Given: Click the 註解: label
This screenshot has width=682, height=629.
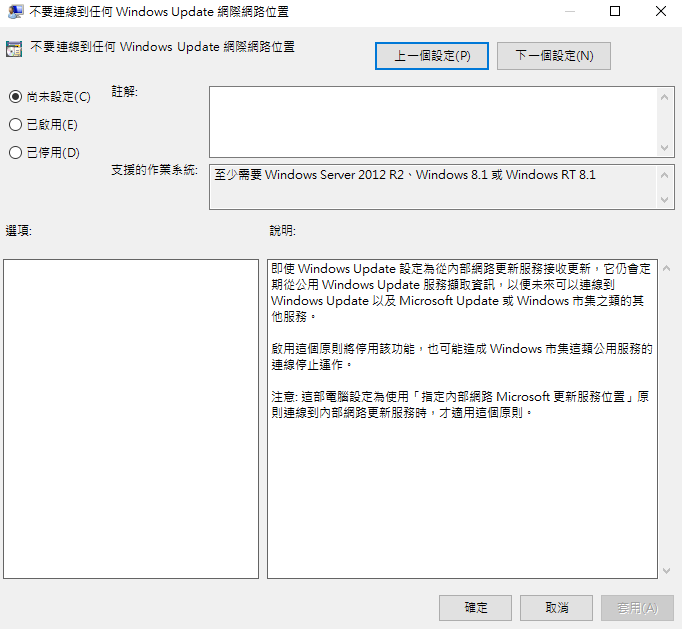Looking at the screenshot, I should (124, 91).
